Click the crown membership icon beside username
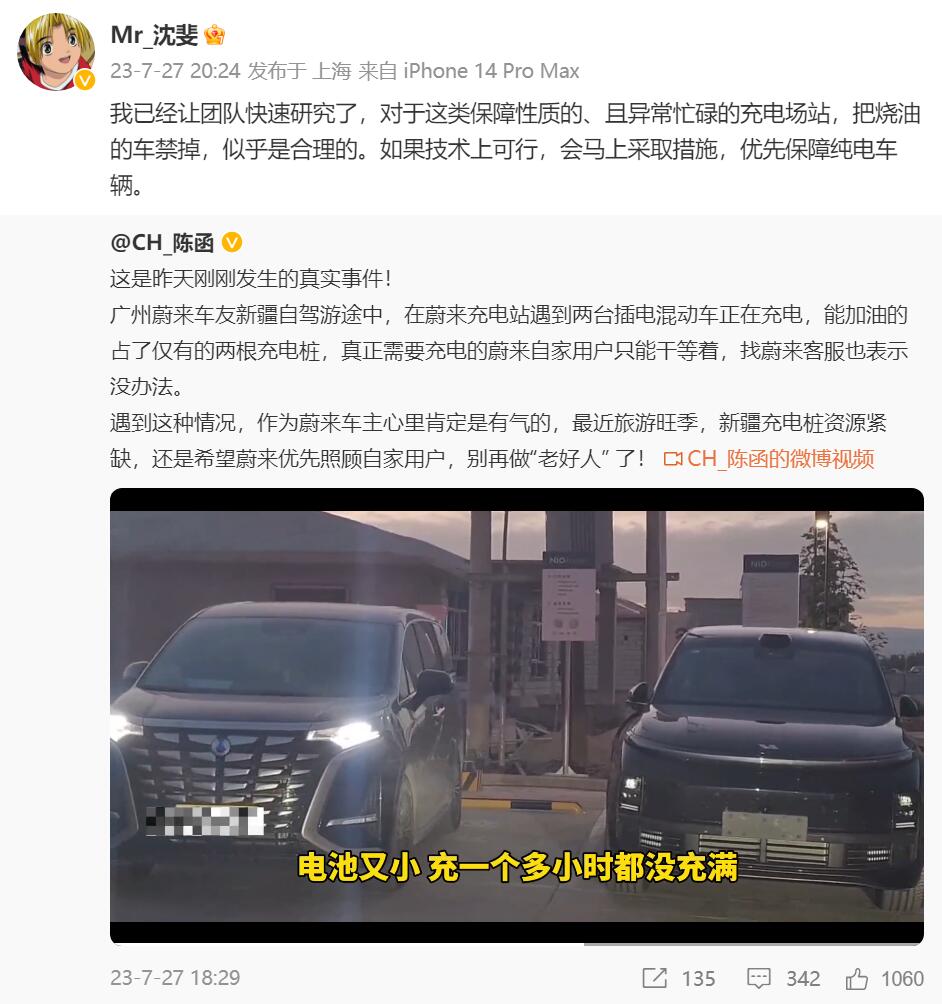Screen dimensions: 942x1004 point(215,35)
